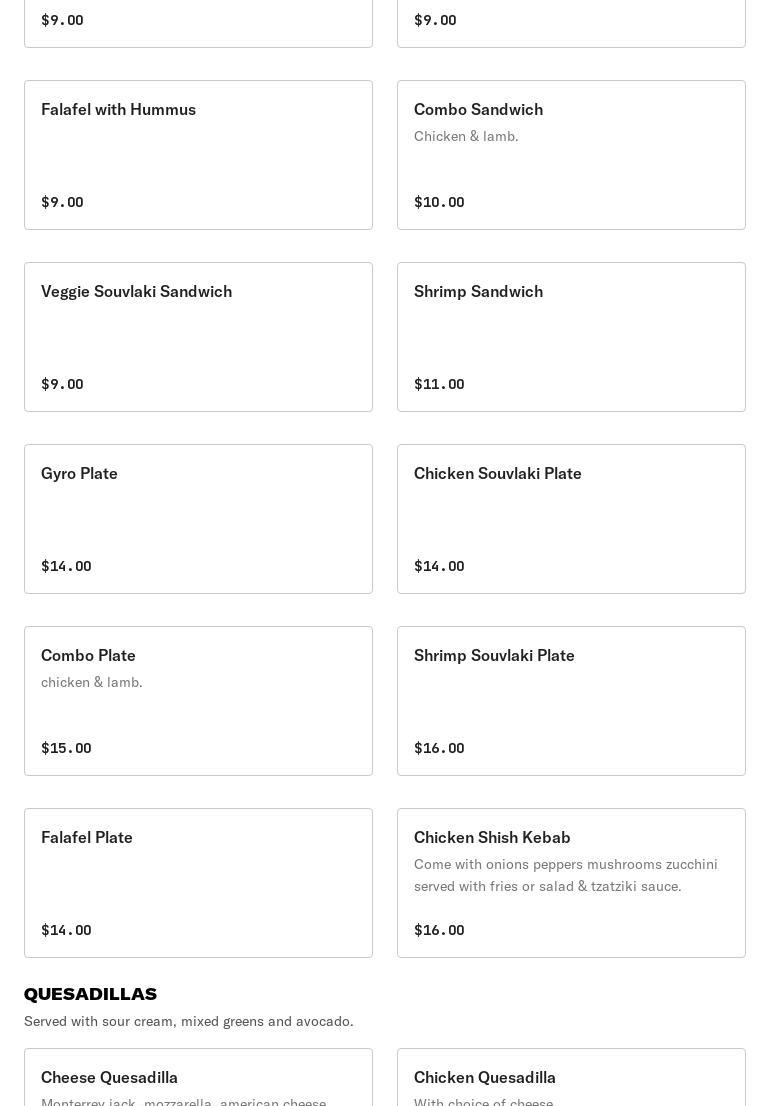Image resolution: width=770 pixels, height=1106 pixels.
Task: Add the Shrimp Sandwich item
Action: coord(571,337)
